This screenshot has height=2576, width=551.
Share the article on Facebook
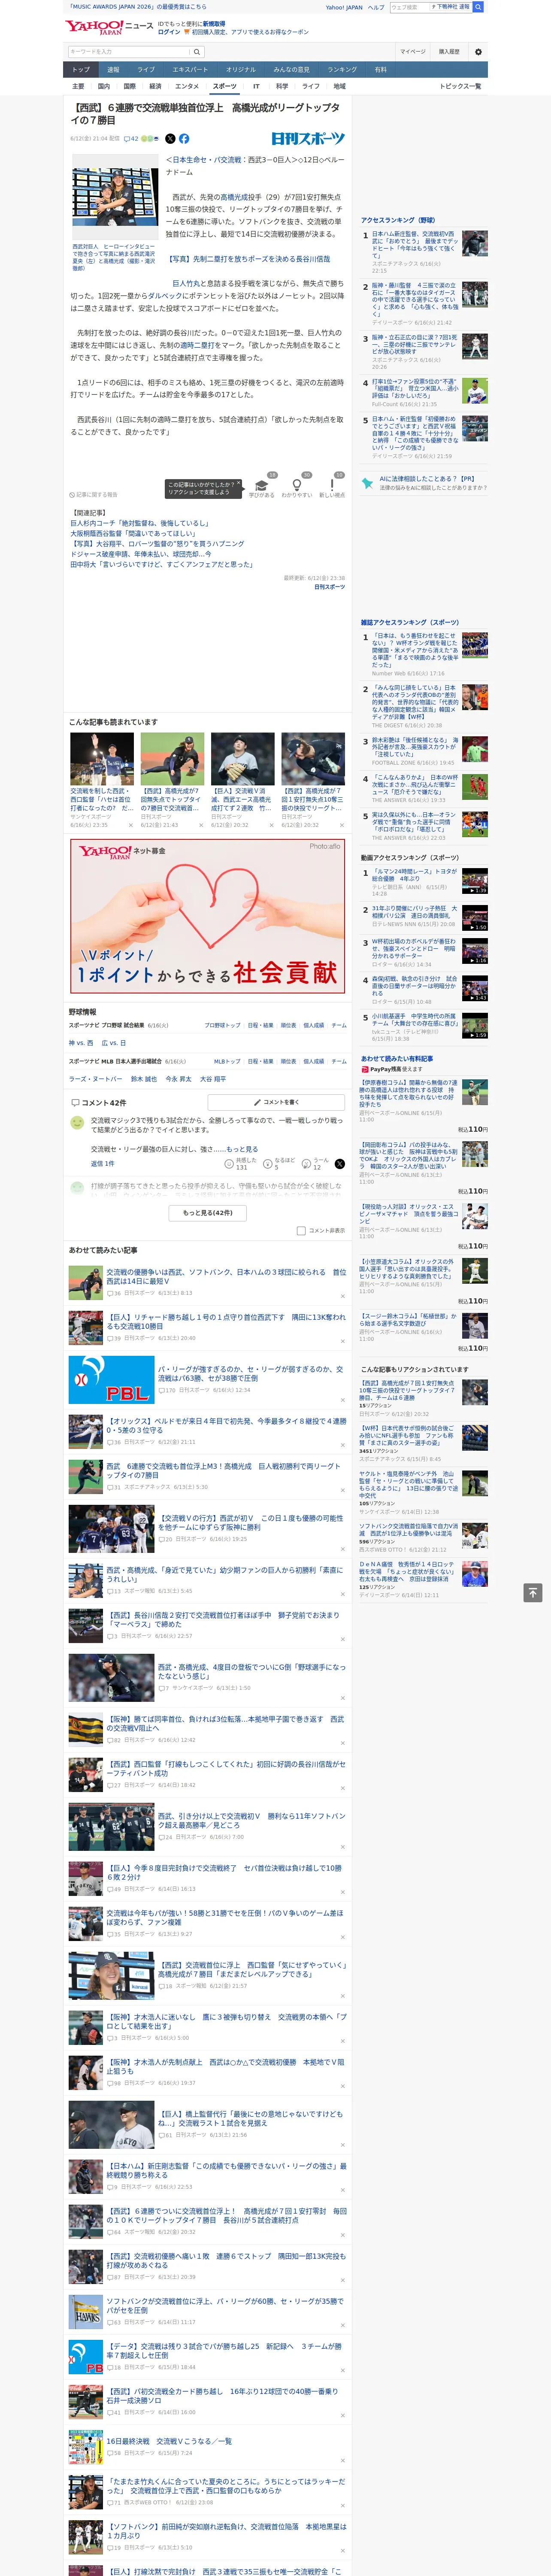(x=184, y=139)
